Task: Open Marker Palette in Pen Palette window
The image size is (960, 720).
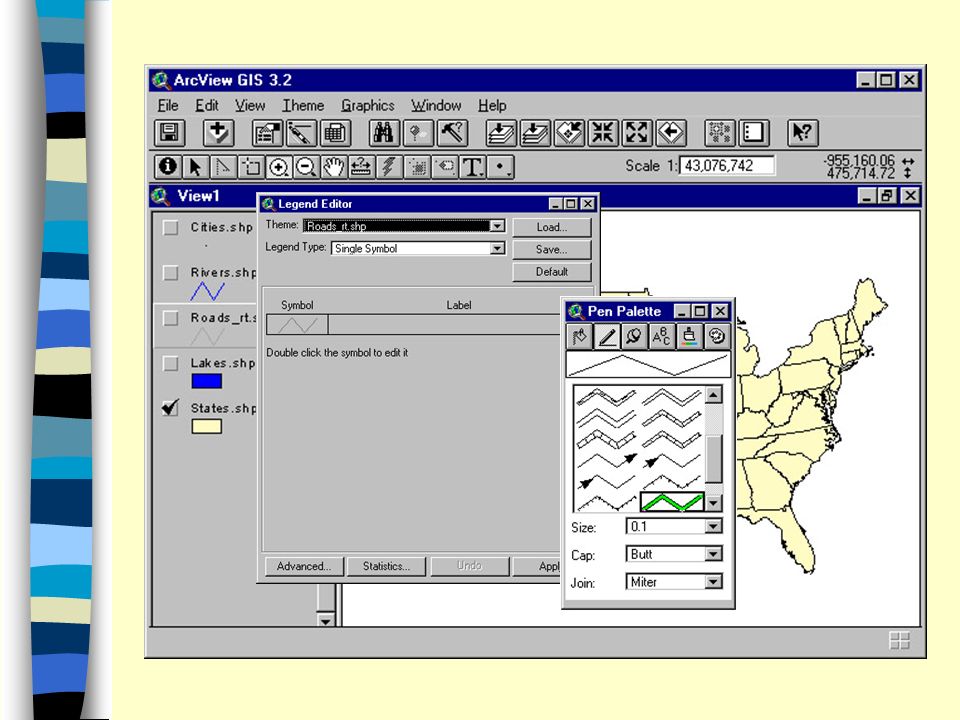Action: [x=635, y=336]
